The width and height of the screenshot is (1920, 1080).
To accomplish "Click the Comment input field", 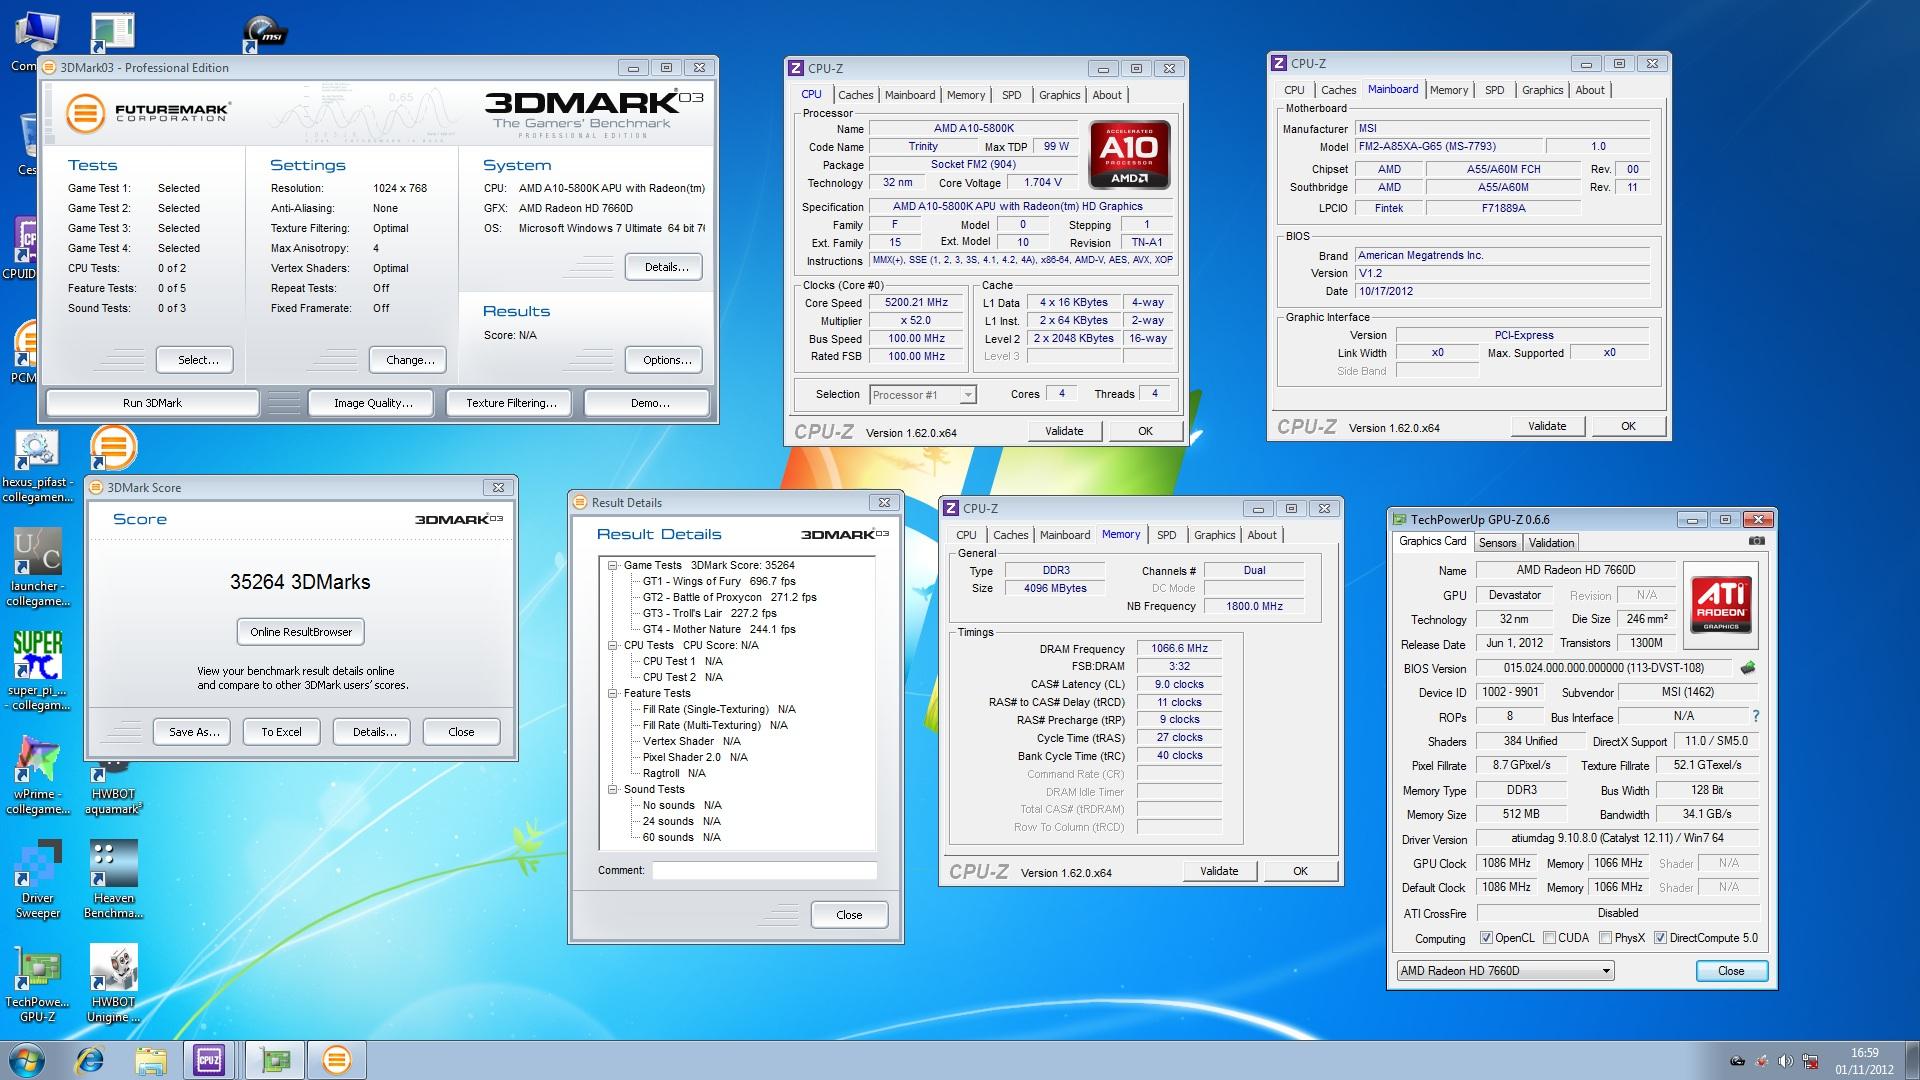I will pos(765,871).
